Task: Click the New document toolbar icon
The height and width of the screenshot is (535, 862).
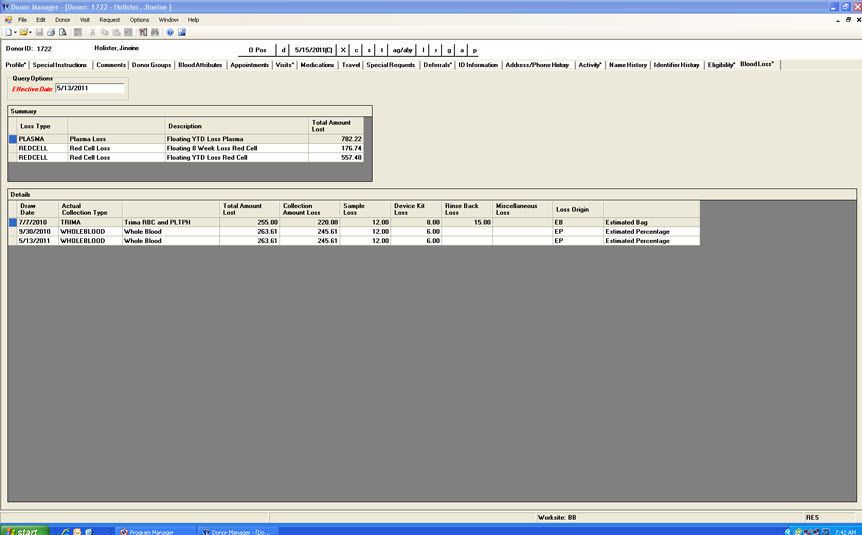Action: pyautogui.click(x=7, y=32)
